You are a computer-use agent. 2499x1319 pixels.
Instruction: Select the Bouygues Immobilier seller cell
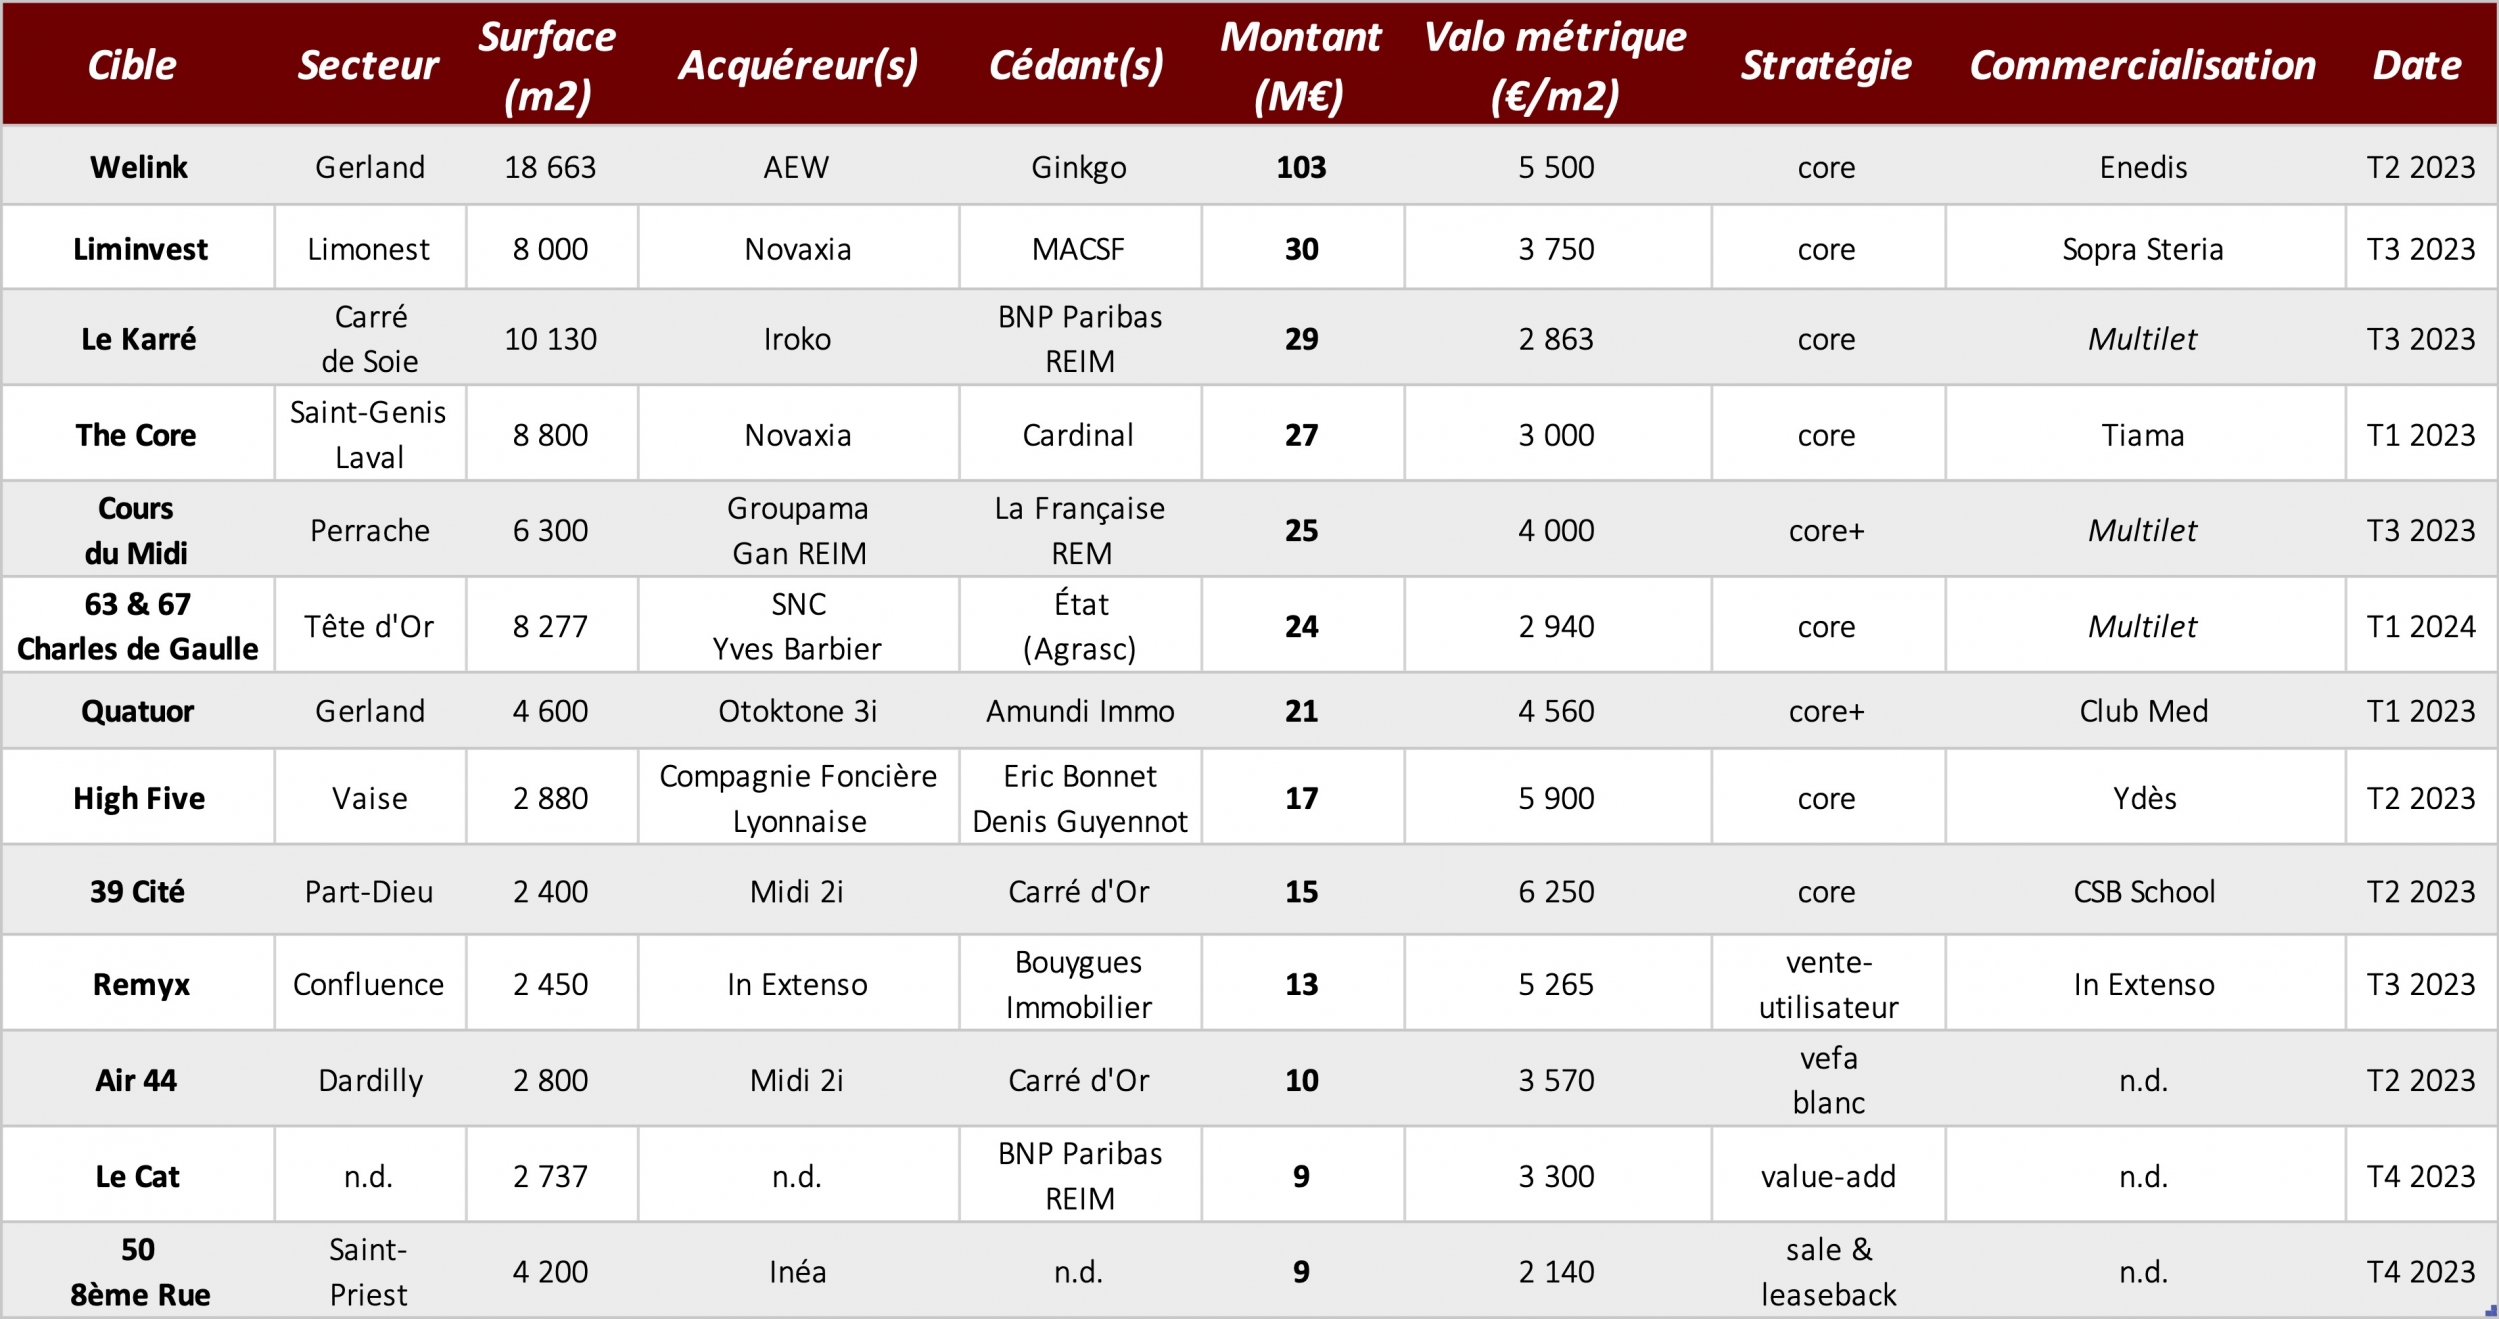pyautogui.click(x=1079, y=985)
